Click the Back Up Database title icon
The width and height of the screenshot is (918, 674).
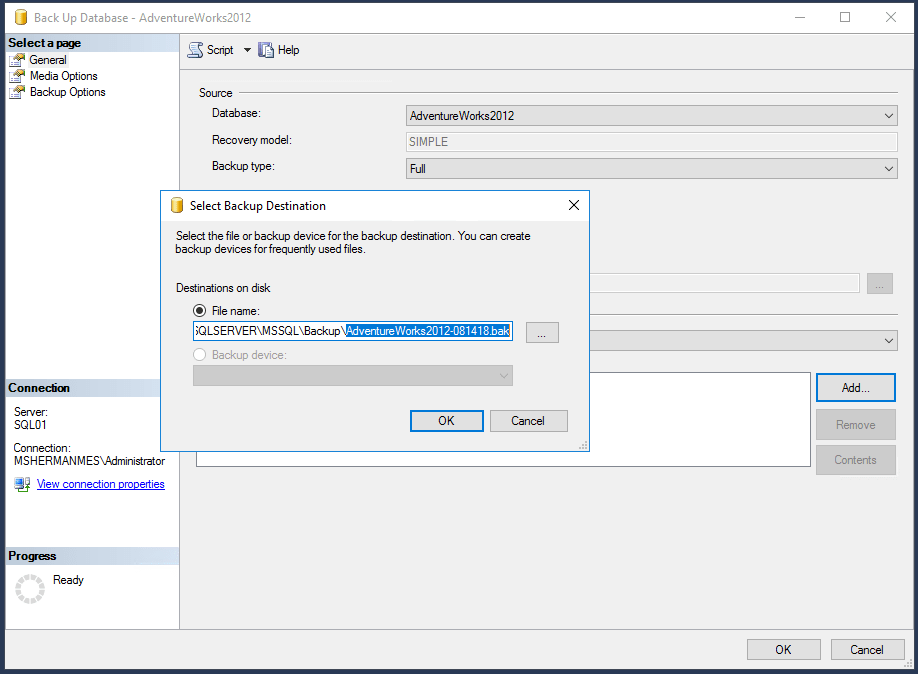[20, 18]
